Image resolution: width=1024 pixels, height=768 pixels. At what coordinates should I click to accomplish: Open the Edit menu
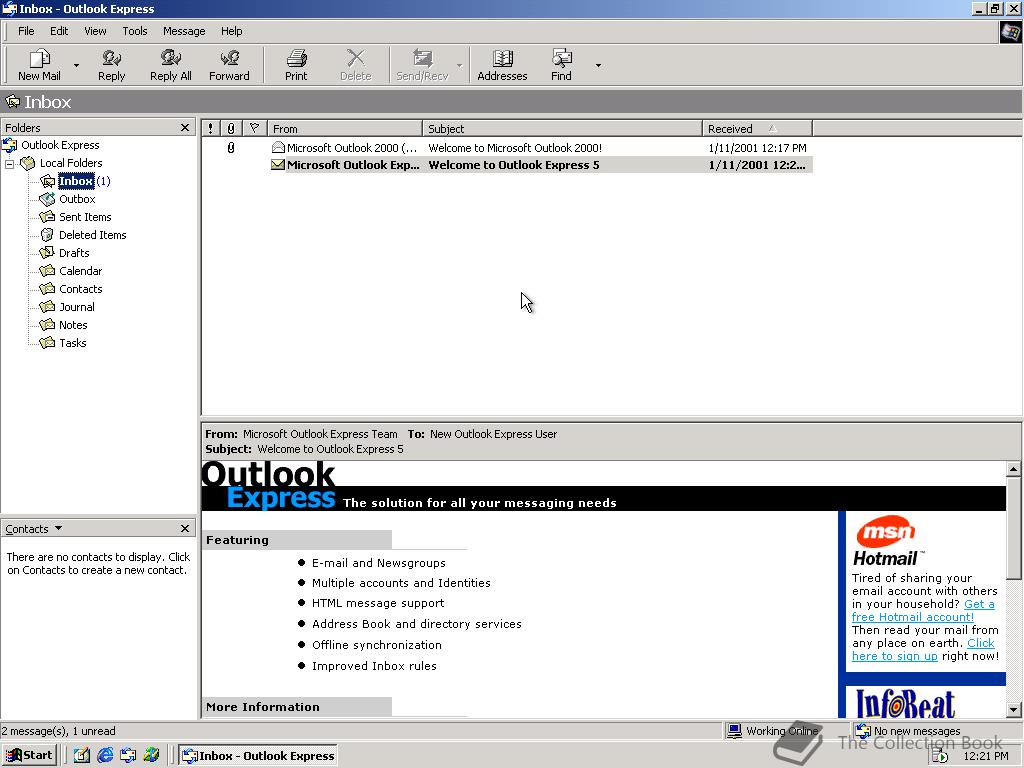point(59,31)
